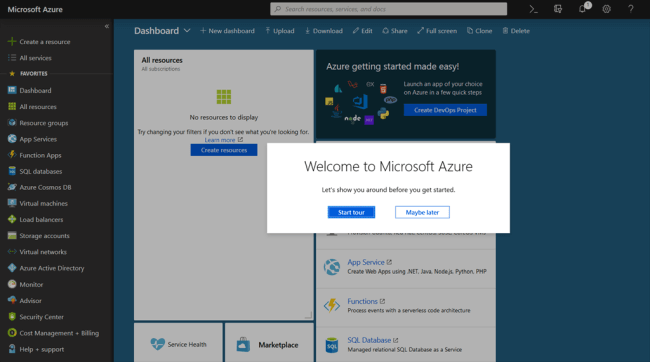
Task: Click the Function Apps lightning icon
Action: tap(12, 155)
